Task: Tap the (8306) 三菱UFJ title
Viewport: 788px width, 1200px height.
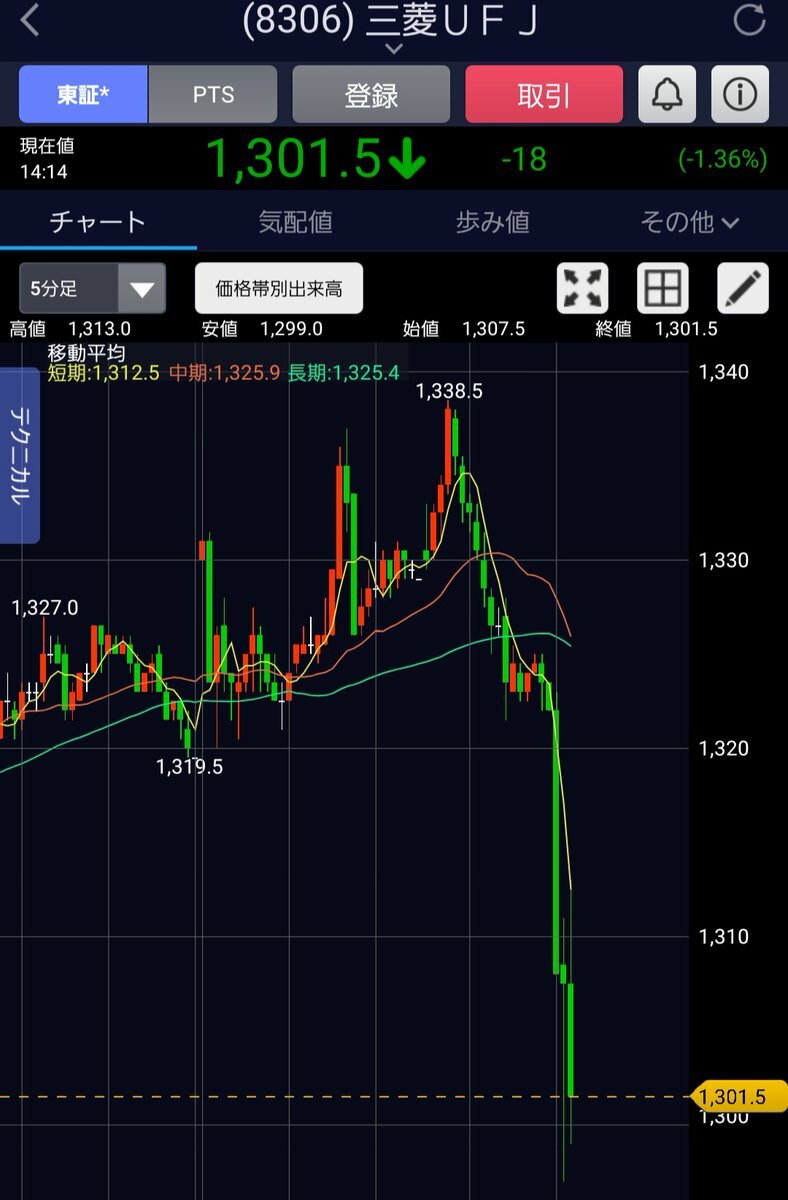Action: click(392, 20)
